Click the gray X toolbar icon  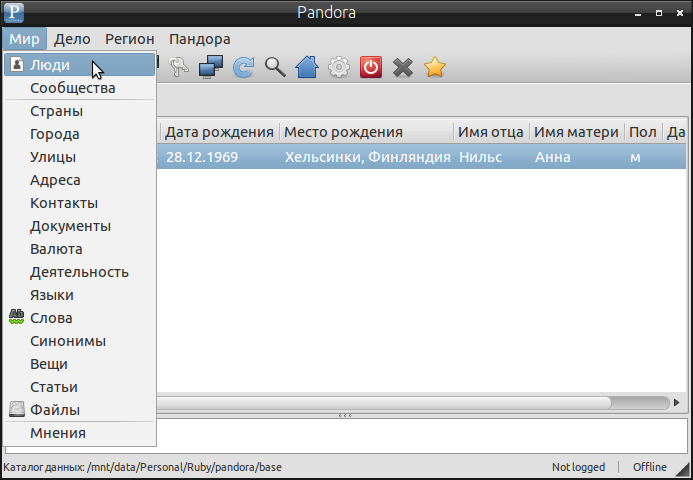[x=403, y=68]
